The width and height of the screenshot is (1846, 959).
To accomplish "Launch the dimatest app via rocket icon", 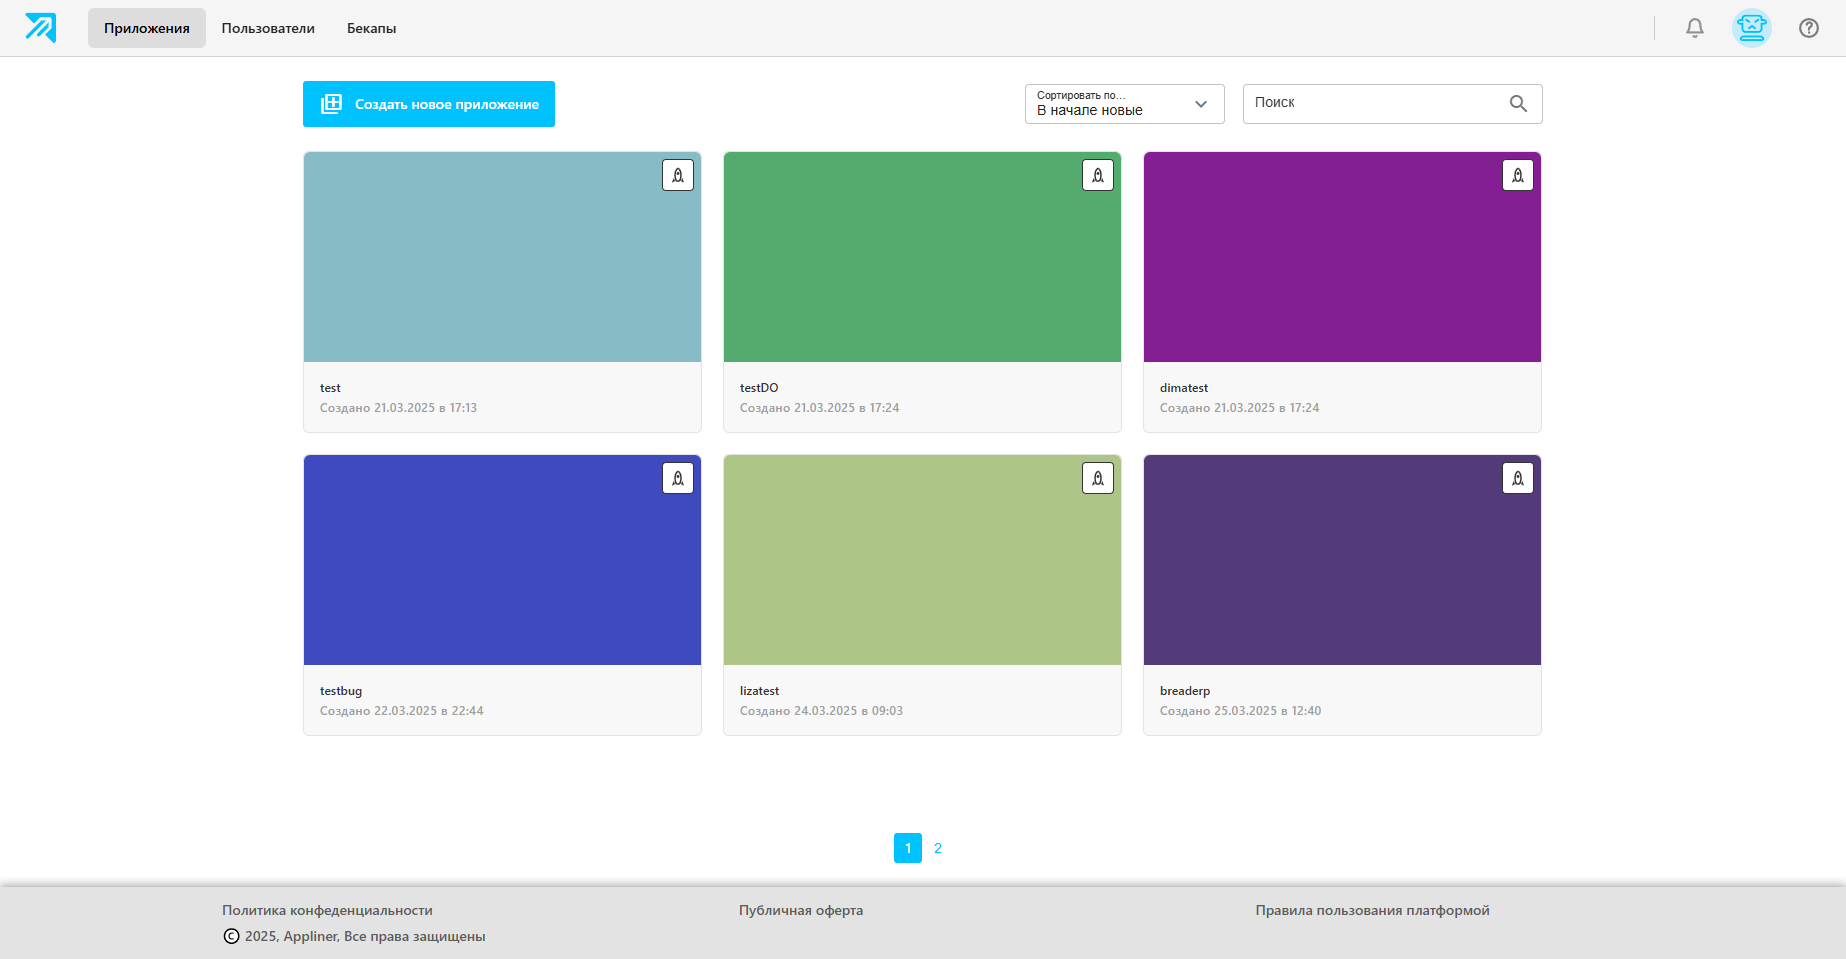I will click(1518, 175).
